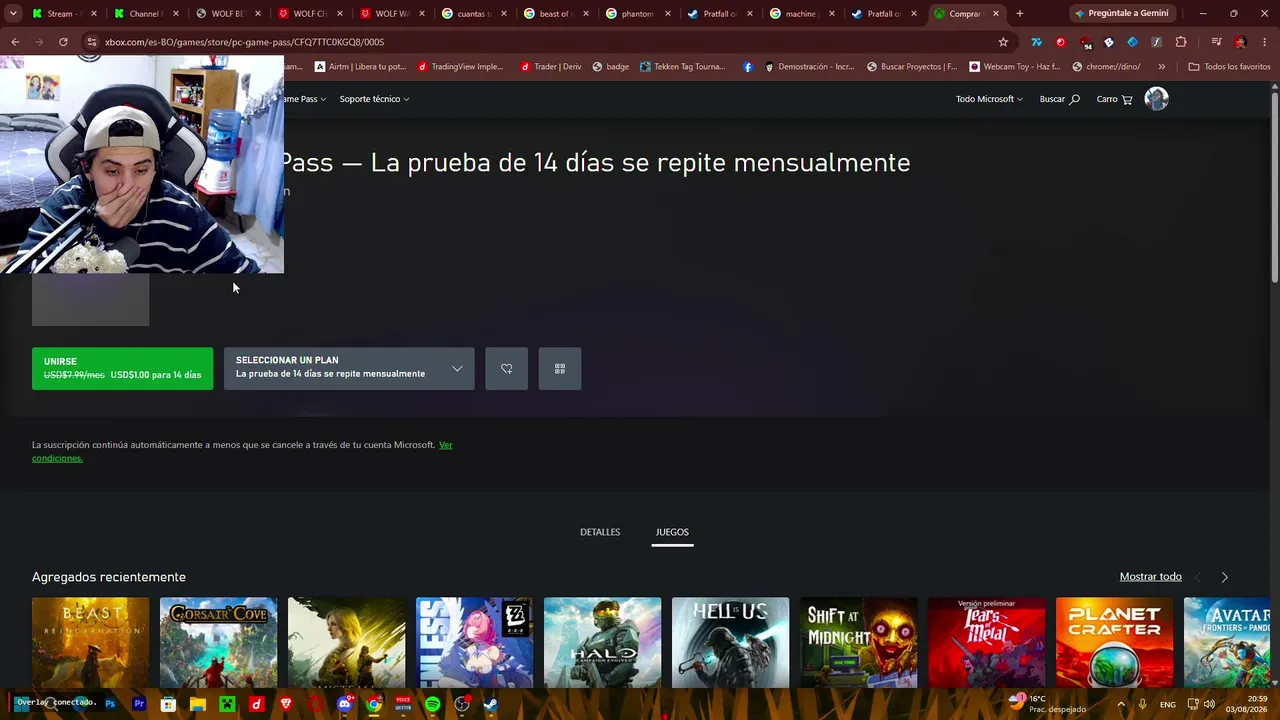
Task: Open Steam from the taskbar
Action: [491, 704]
